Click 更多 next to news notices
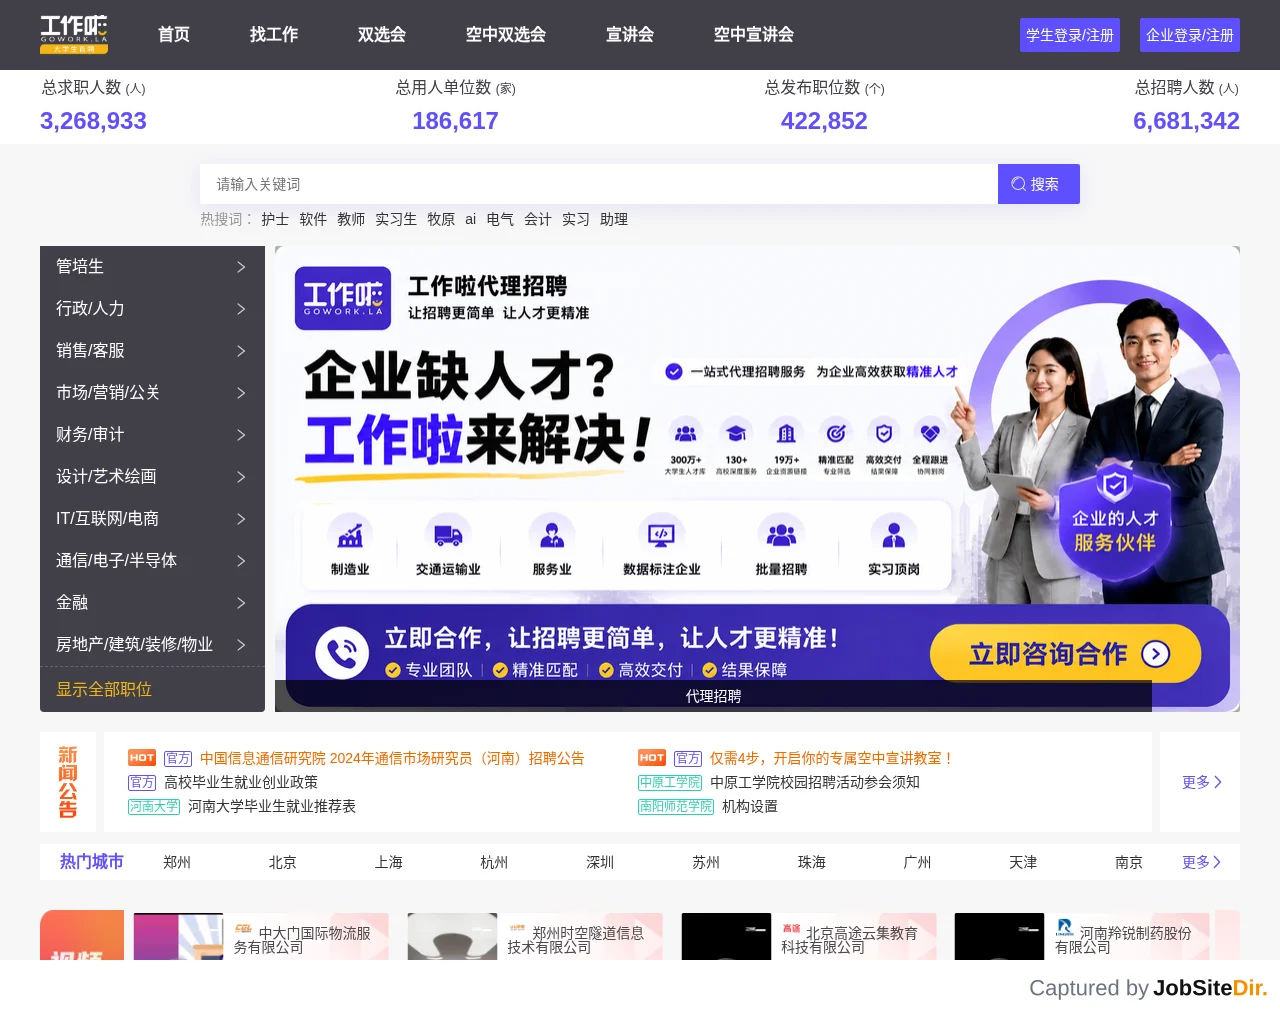This screenshot has height=1018, width=1280. click(x=1201, y=782)
